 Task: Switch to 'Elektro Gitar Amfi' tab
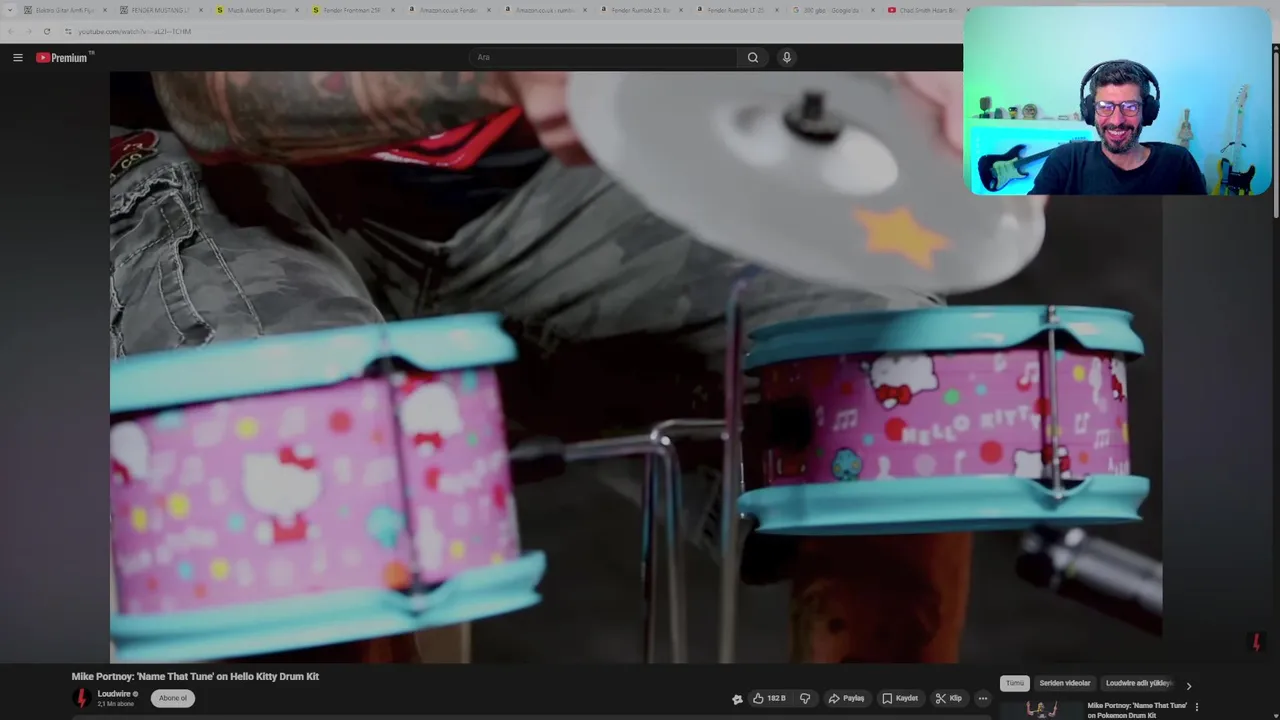(x=64, y=10)
